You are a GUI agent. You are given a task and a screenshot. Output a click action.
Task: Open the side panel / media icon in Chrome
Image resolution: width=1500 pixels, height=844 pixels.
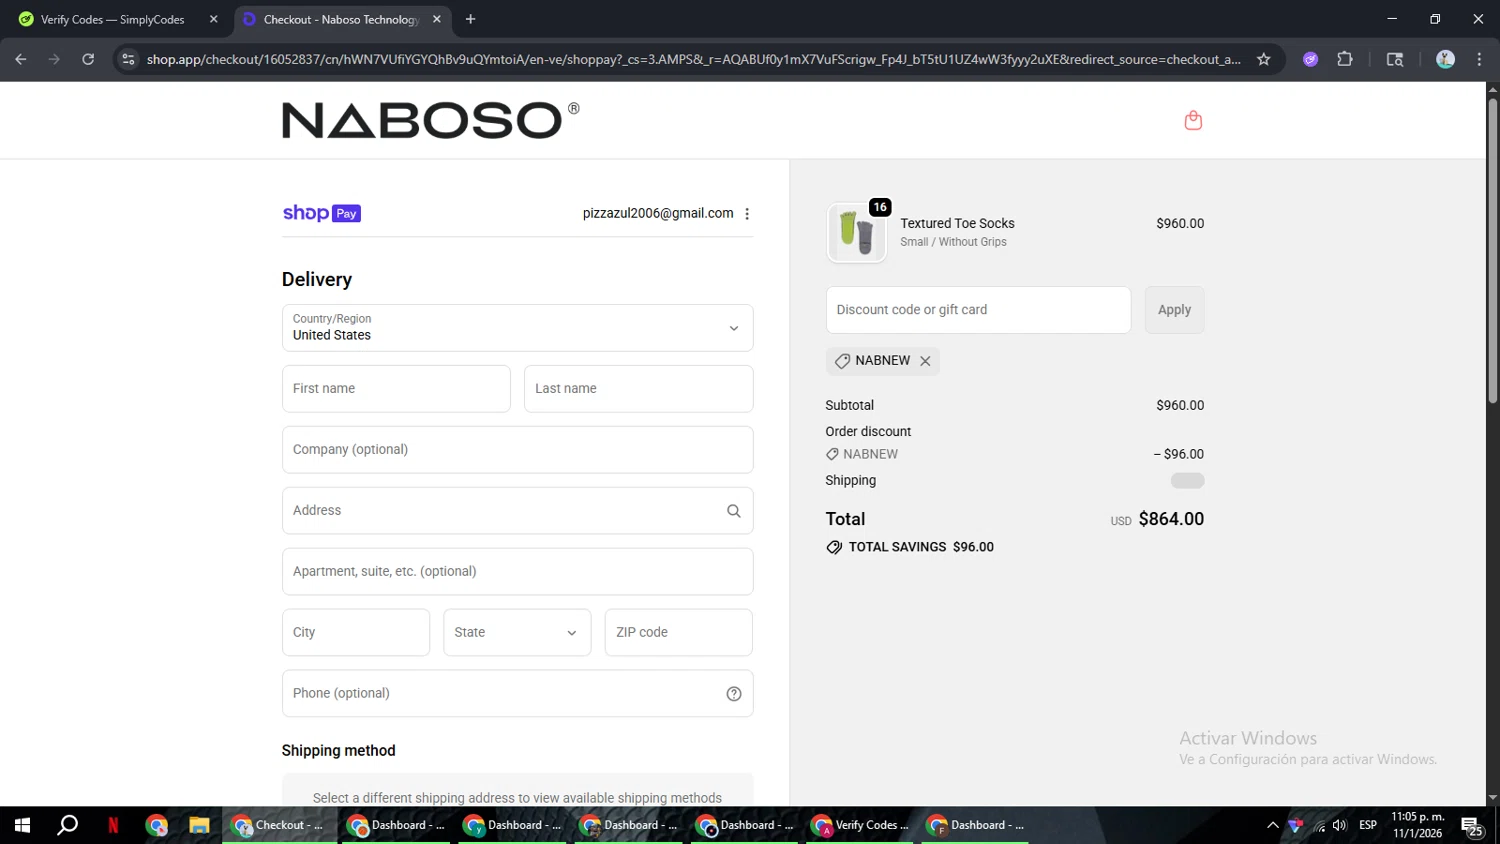click(1395, 59)
